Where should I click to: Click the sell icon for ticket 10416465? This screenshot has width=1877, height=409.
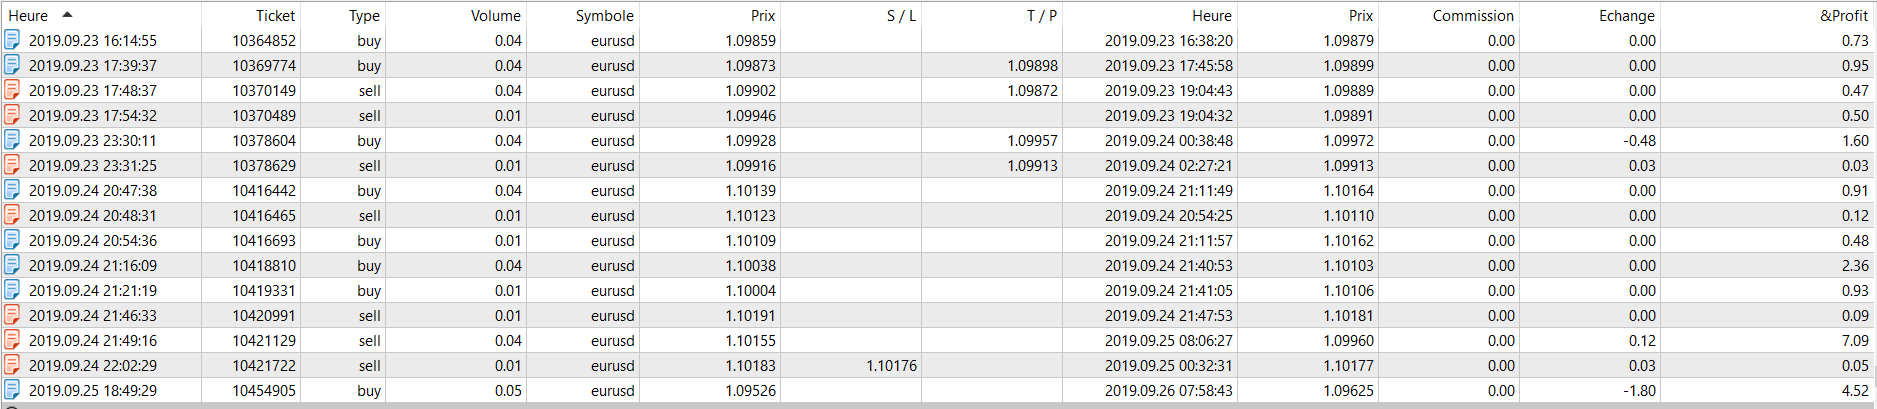pos(12,215)
